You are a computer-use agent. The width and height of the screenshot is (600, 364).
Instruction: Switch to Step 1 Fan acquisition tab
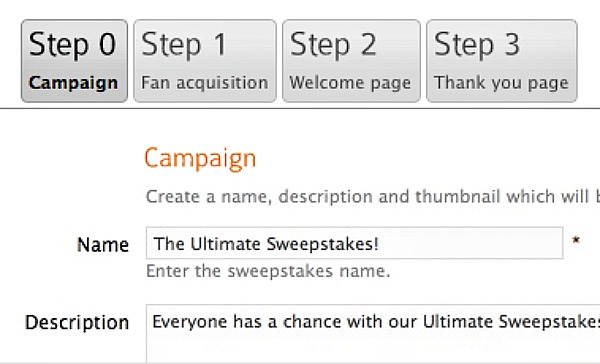pos(205,61)
